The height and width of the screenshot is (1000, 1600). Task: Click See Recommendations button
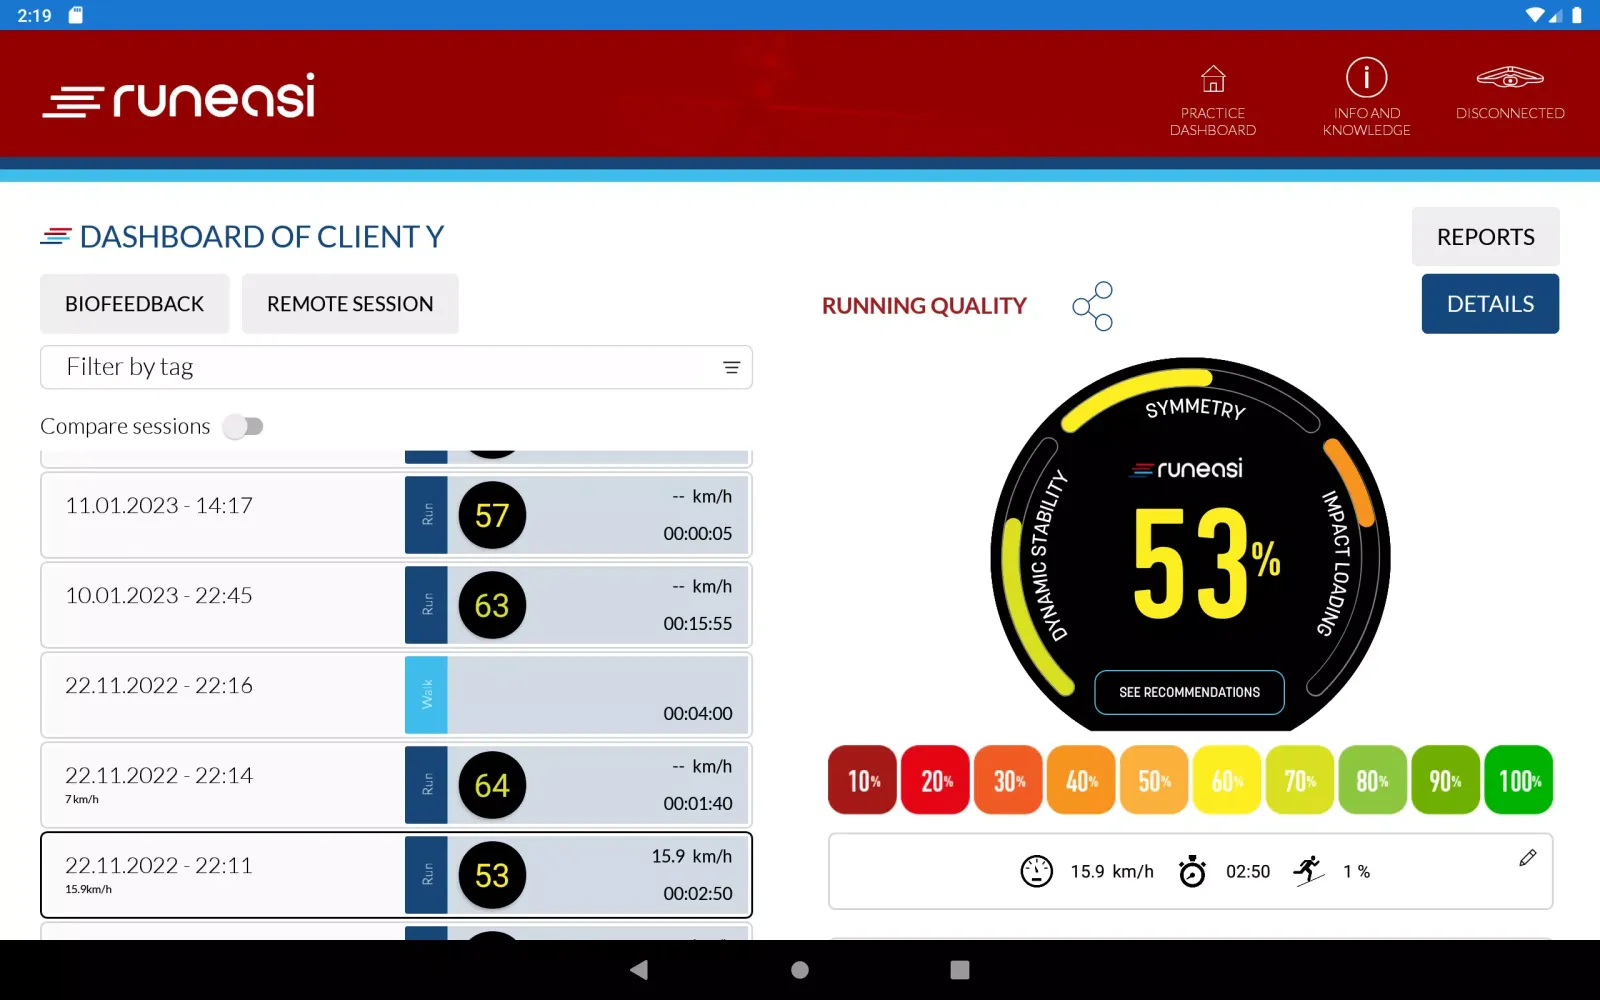[x=1189, y=692]
